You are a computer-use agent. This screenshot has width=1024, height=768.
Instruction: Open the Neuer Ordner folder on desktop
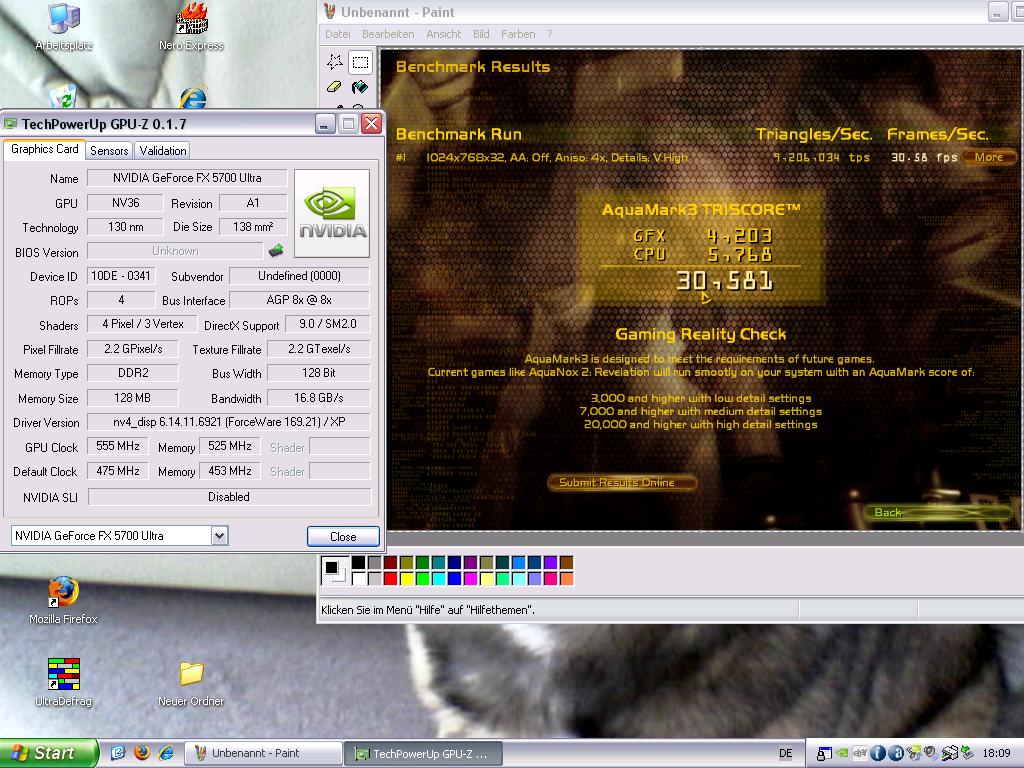[x=191, y=683]
